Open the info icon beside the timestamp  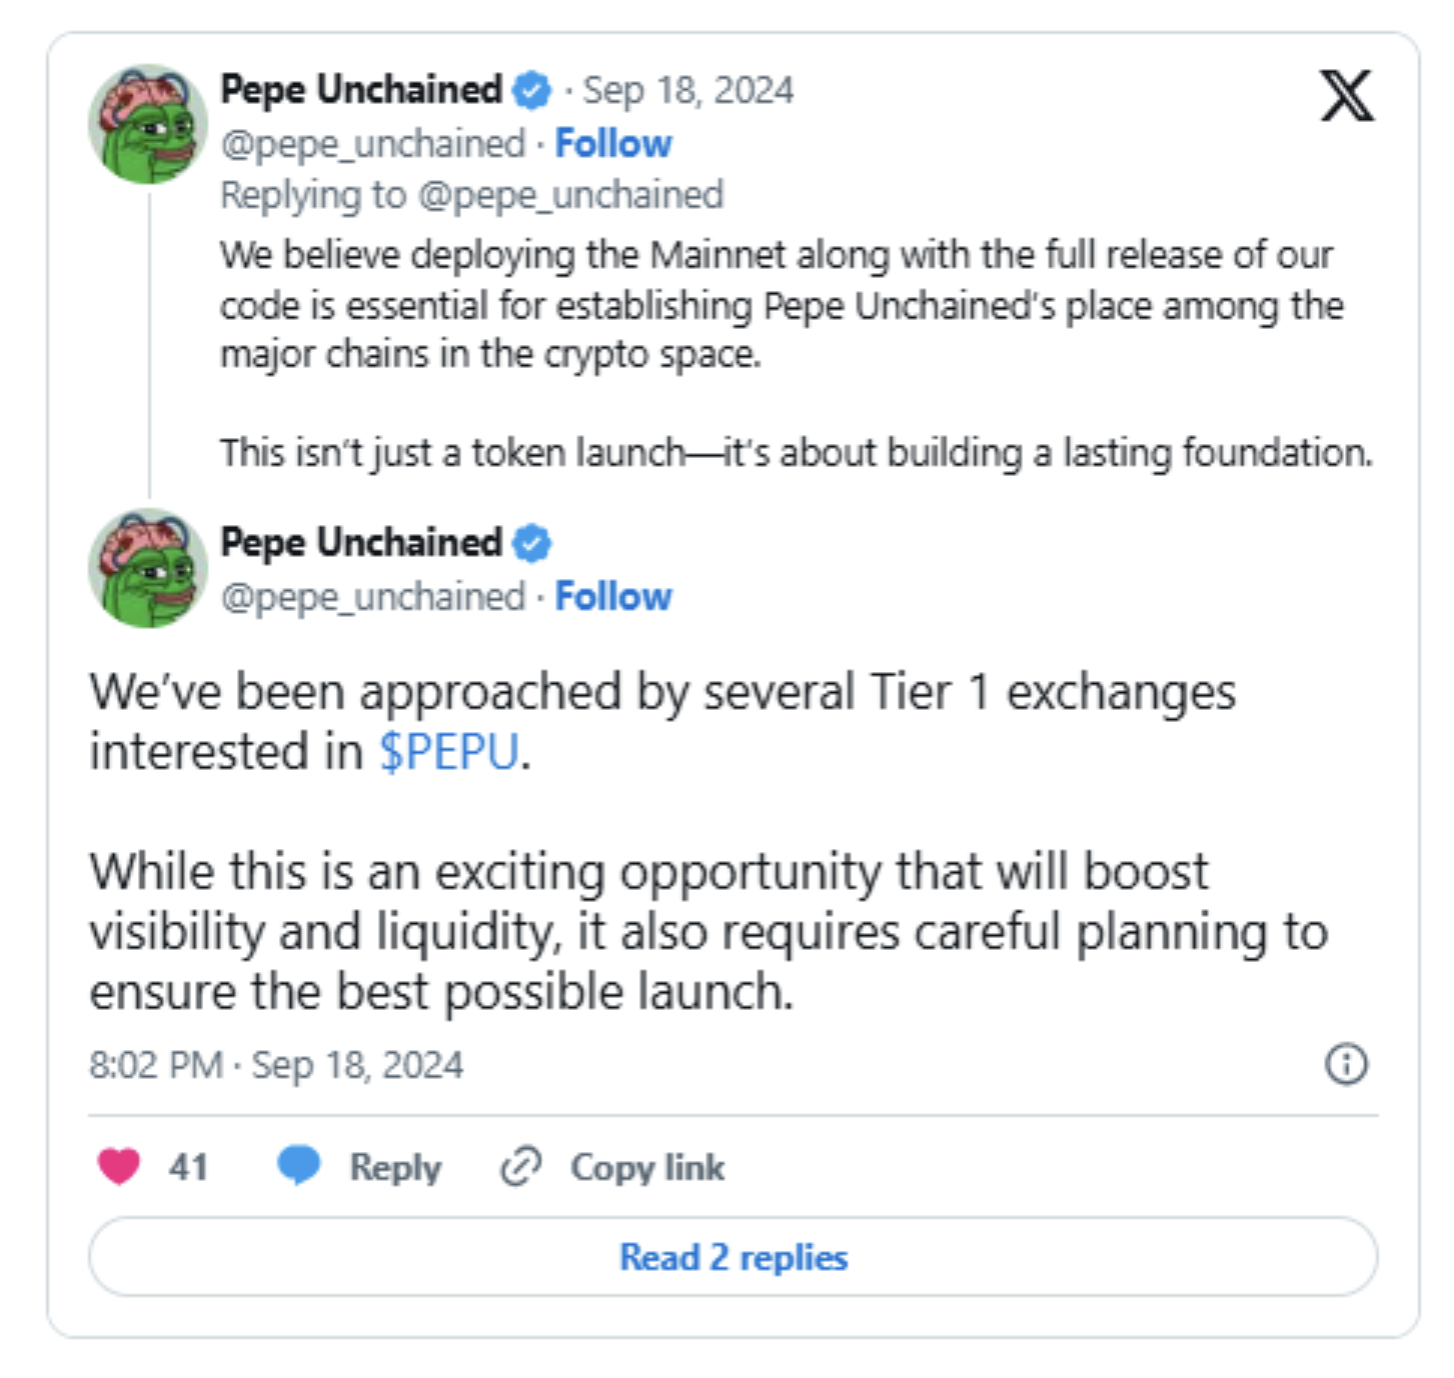click(x=1346, y=1064)
